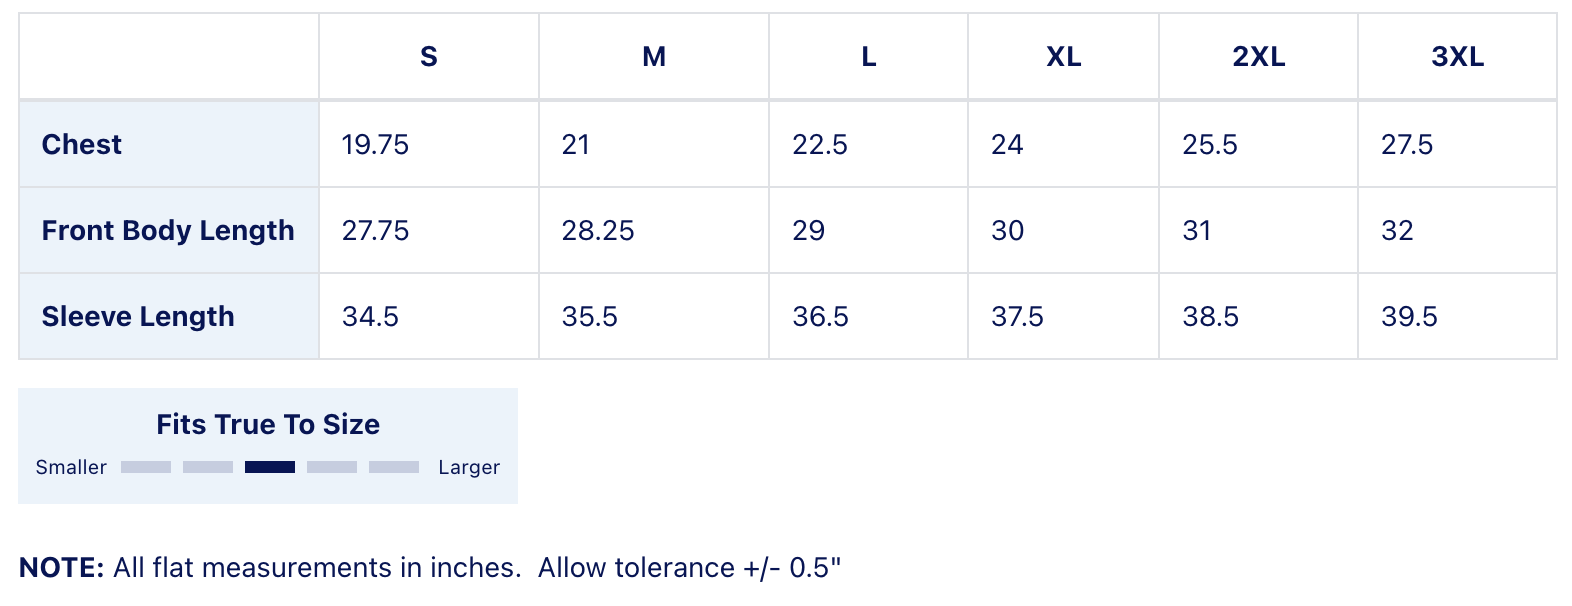Click the Fits True To Size heading

[x=268, y=424]
